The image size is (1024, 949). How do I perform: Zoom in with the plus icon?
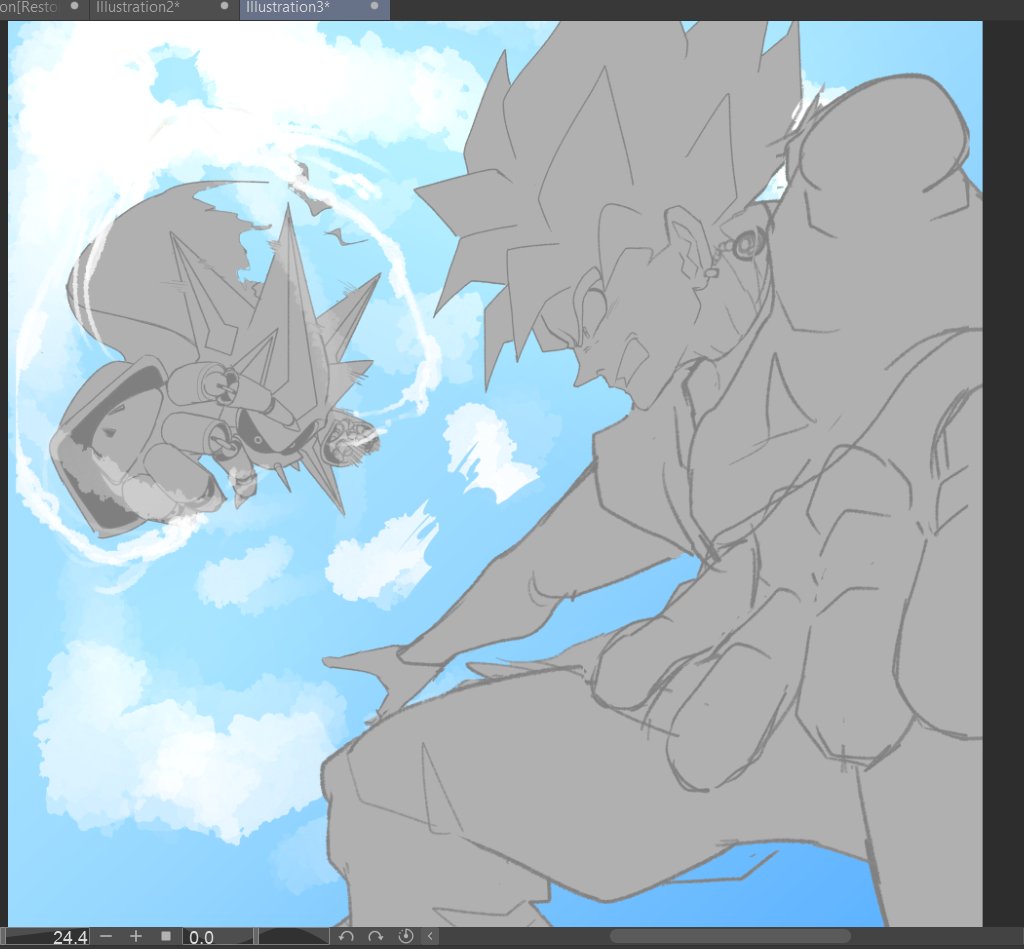pos(137,937)
